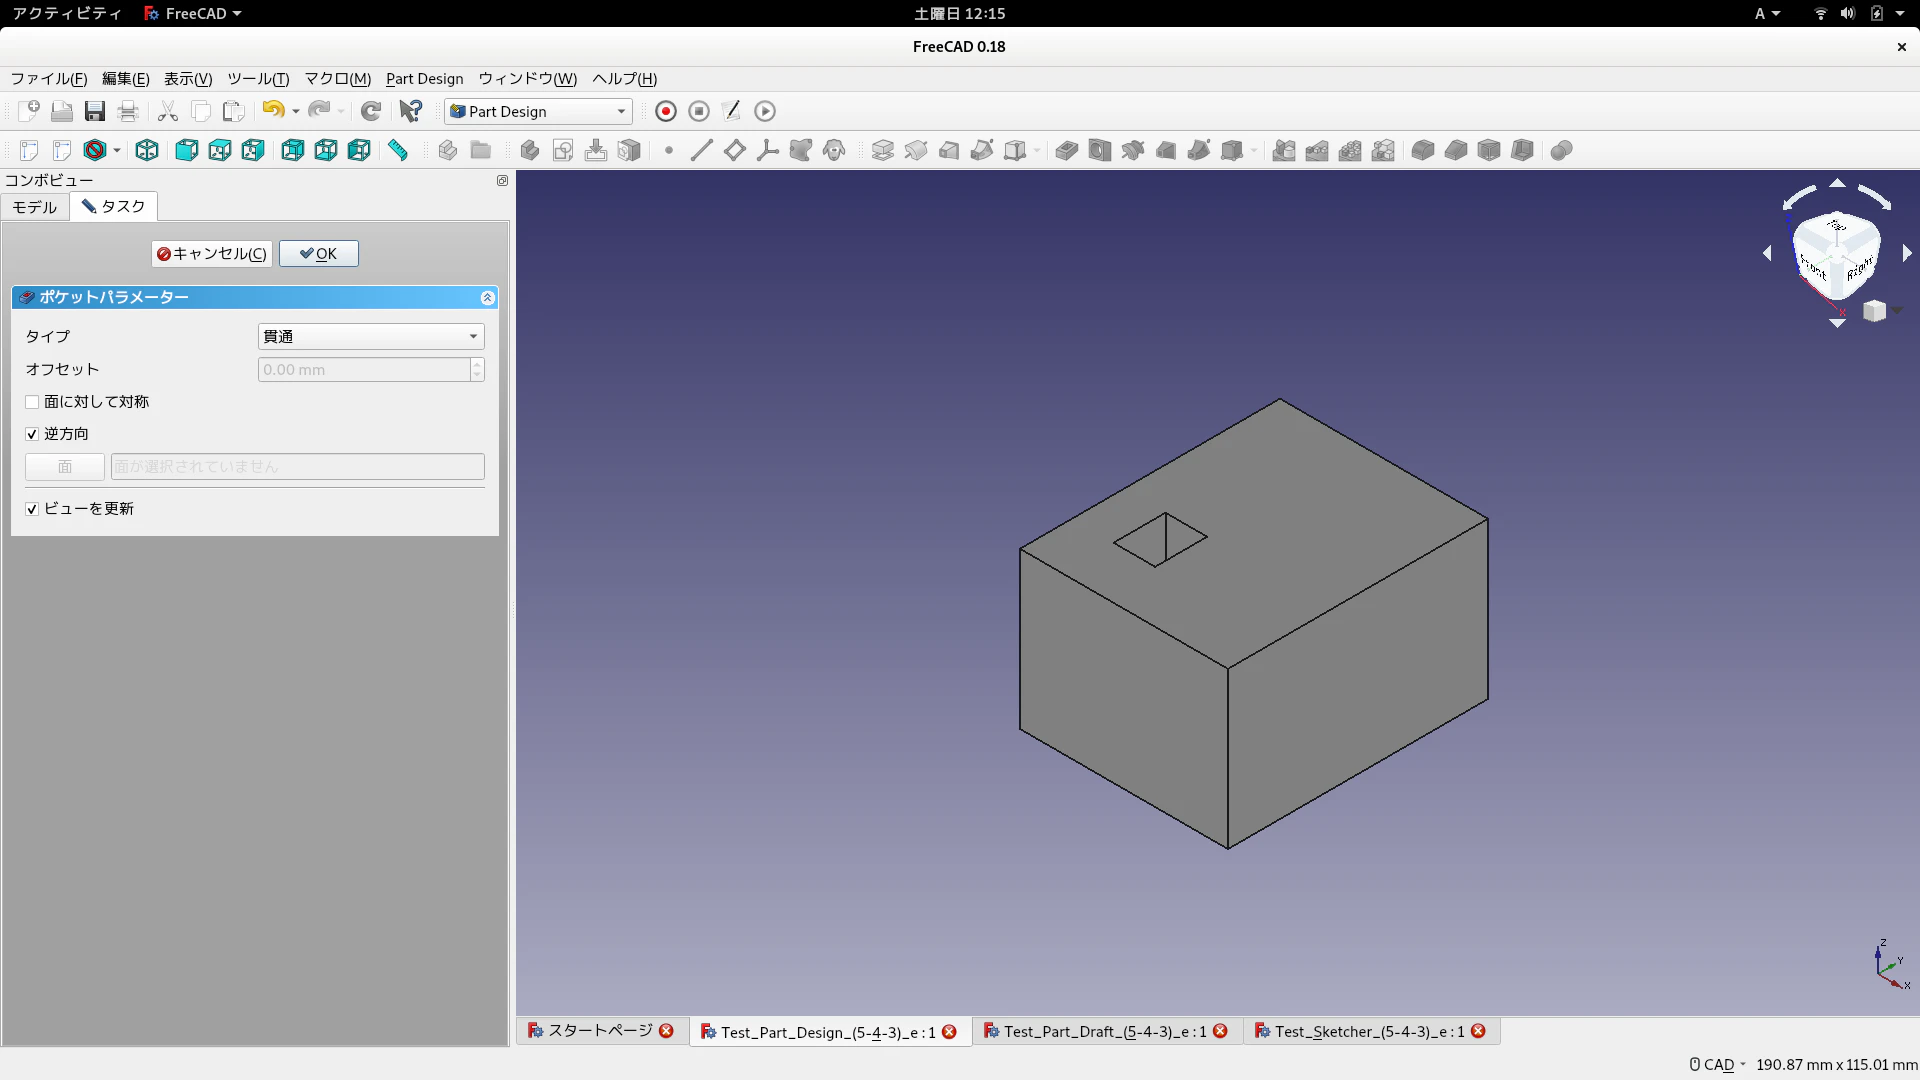
Task: Click the measure distance ruler icon
Action: click(x=398, y=150)
